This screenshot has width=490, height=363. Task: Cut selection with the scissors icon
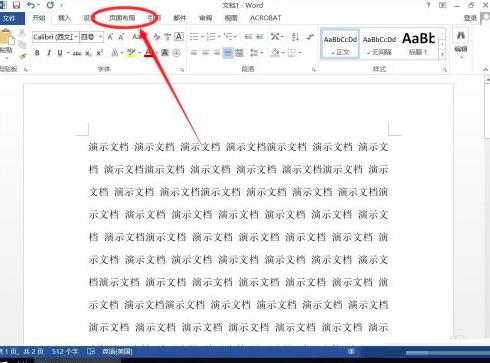pos(22,33)
